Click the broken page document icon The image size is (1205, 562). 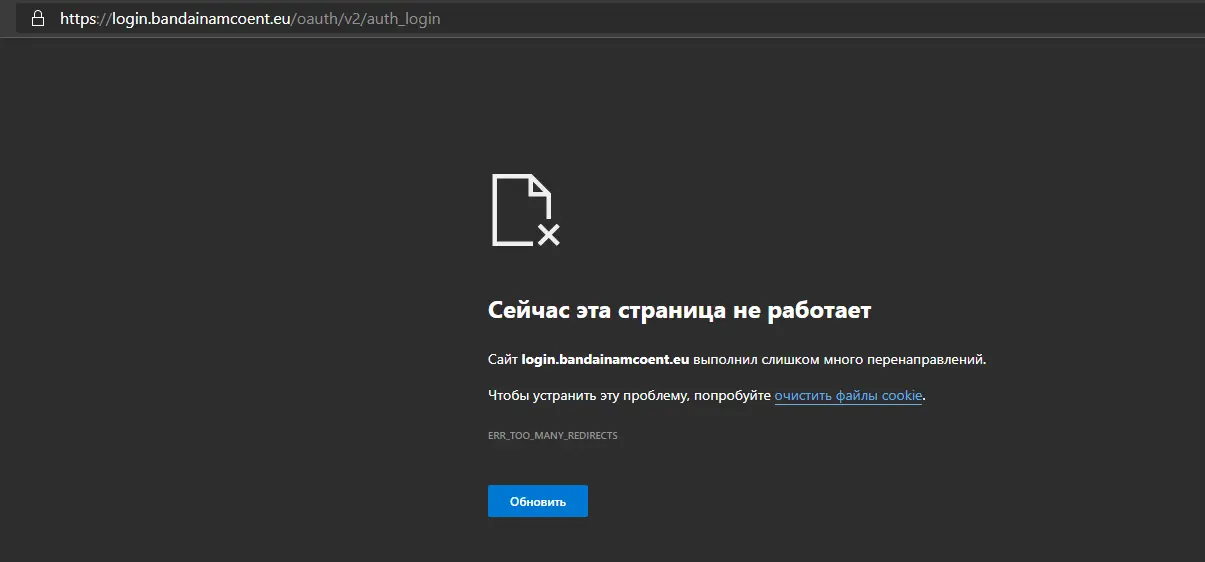point(526,210)
